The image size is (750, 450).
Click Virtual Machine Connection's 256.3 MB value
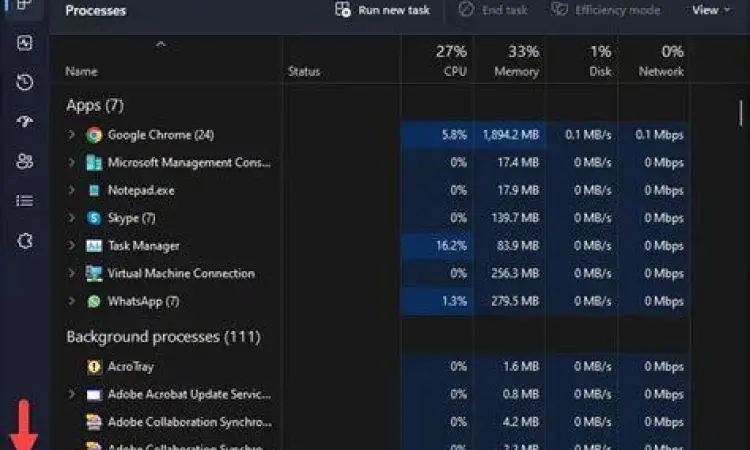pos(515,274)
